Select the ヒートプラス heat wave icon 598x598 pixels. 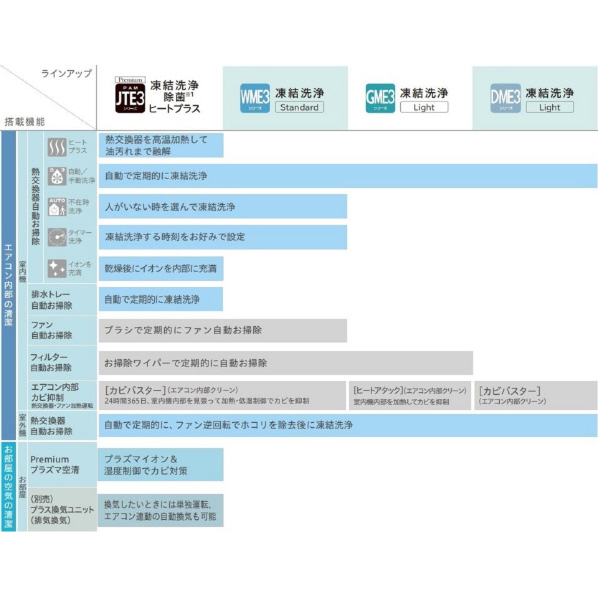57,147
